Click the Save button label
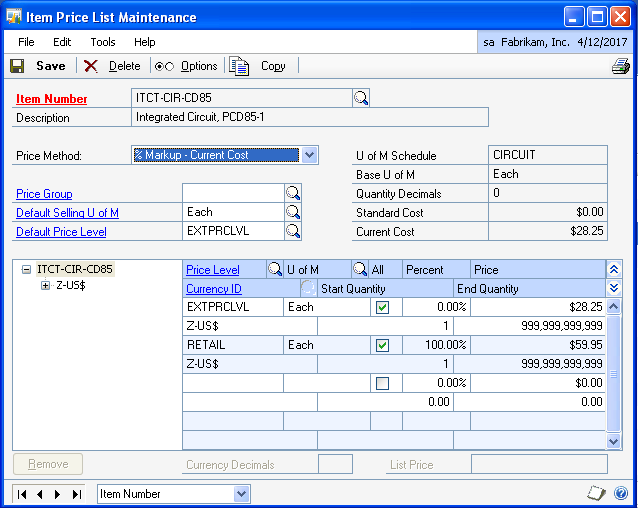Screen dimensions: 638x508 [x=51, y=66]
